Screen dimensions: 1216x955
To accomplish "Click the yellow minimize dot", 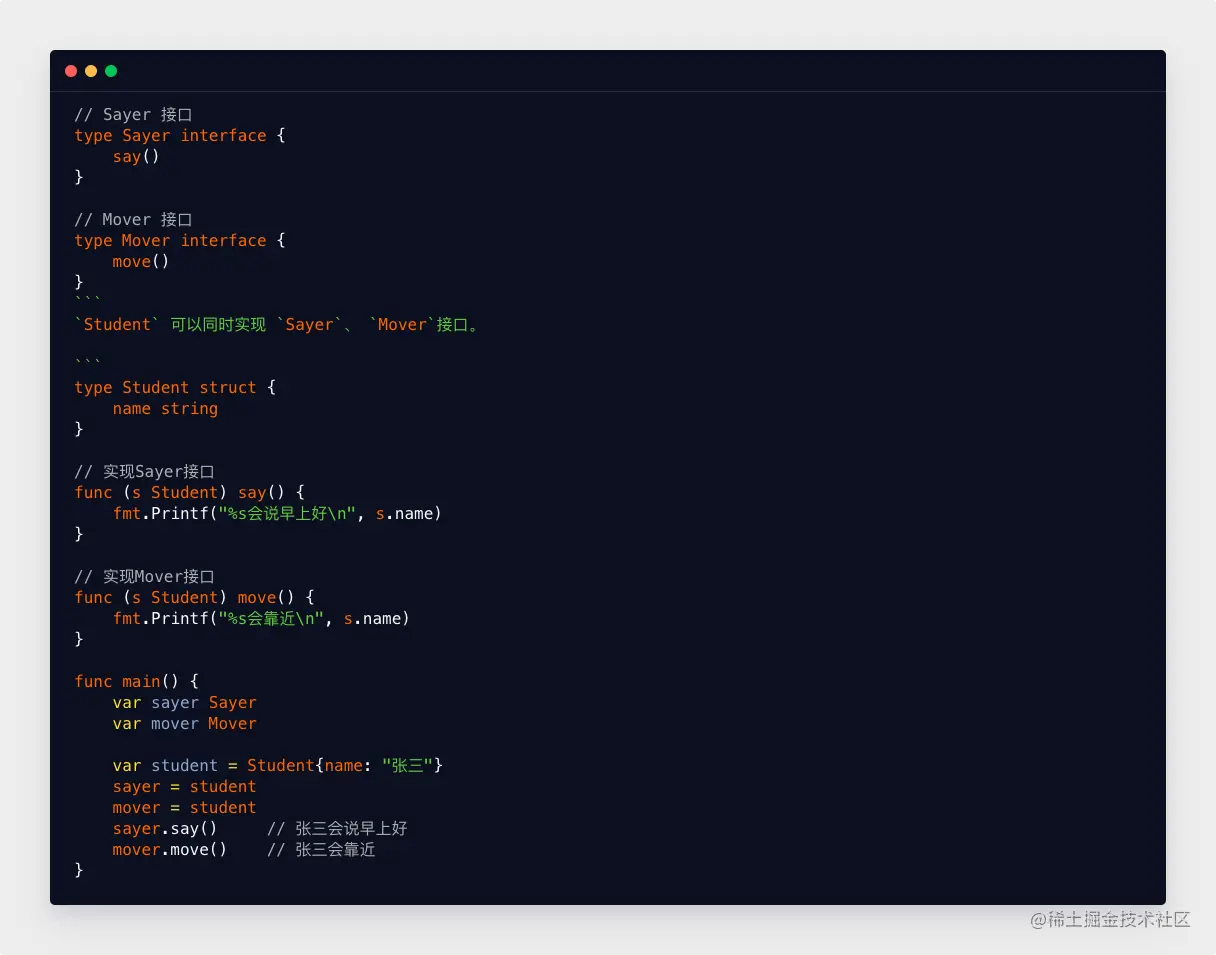I will pyautogui.click(x=91, y=71).
